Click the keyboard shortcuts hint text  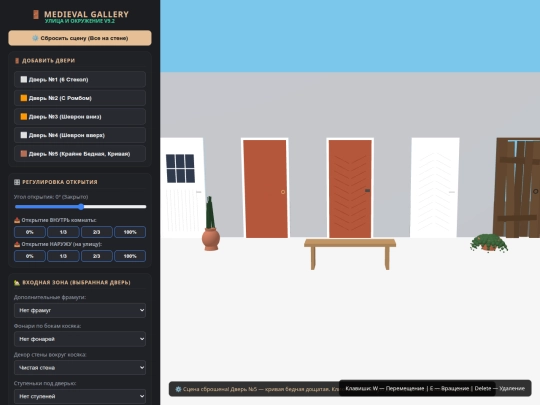tap(435, 388)
